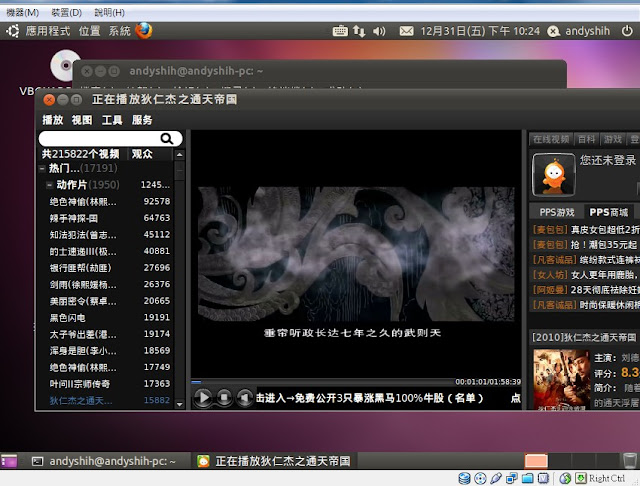
Task: Click the search input field in PPS
Action: tap(110, 139)
